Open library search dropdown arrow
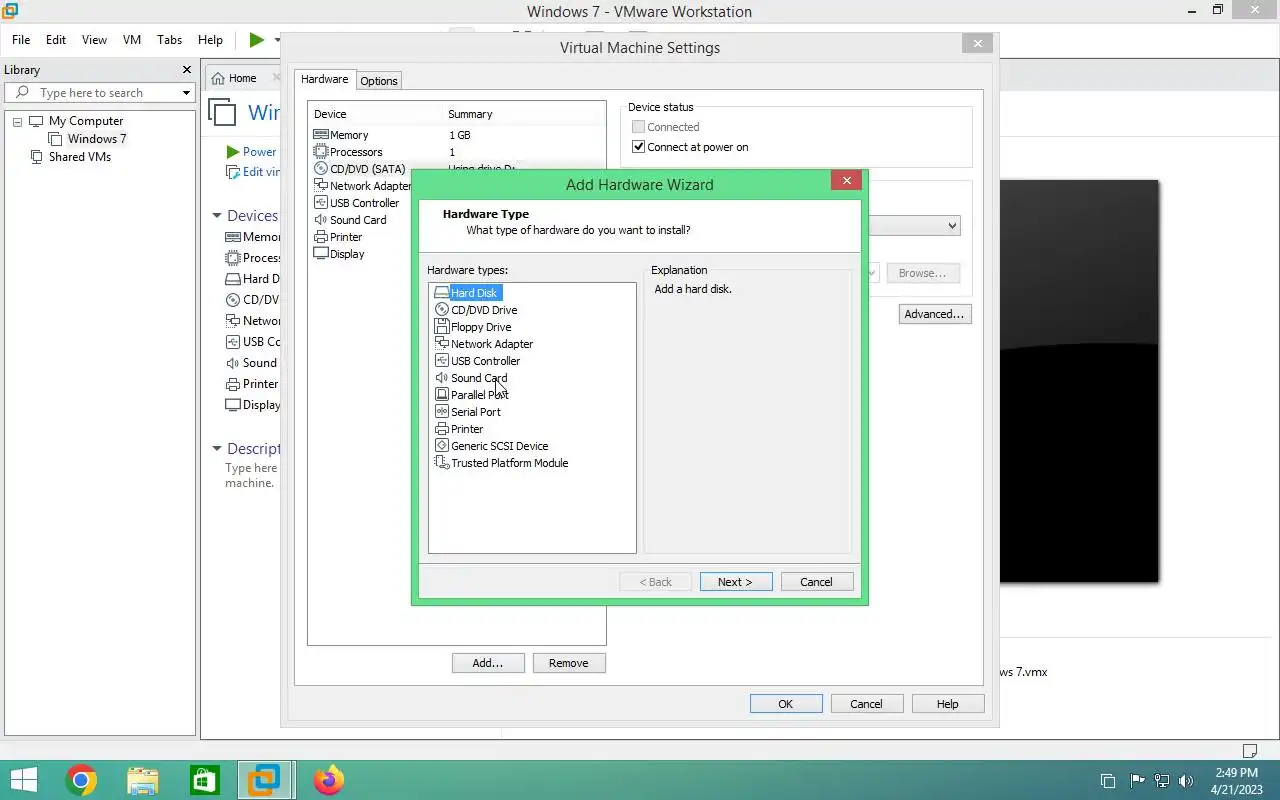Viewport: 1280px width, 800px height. [186, 93]
